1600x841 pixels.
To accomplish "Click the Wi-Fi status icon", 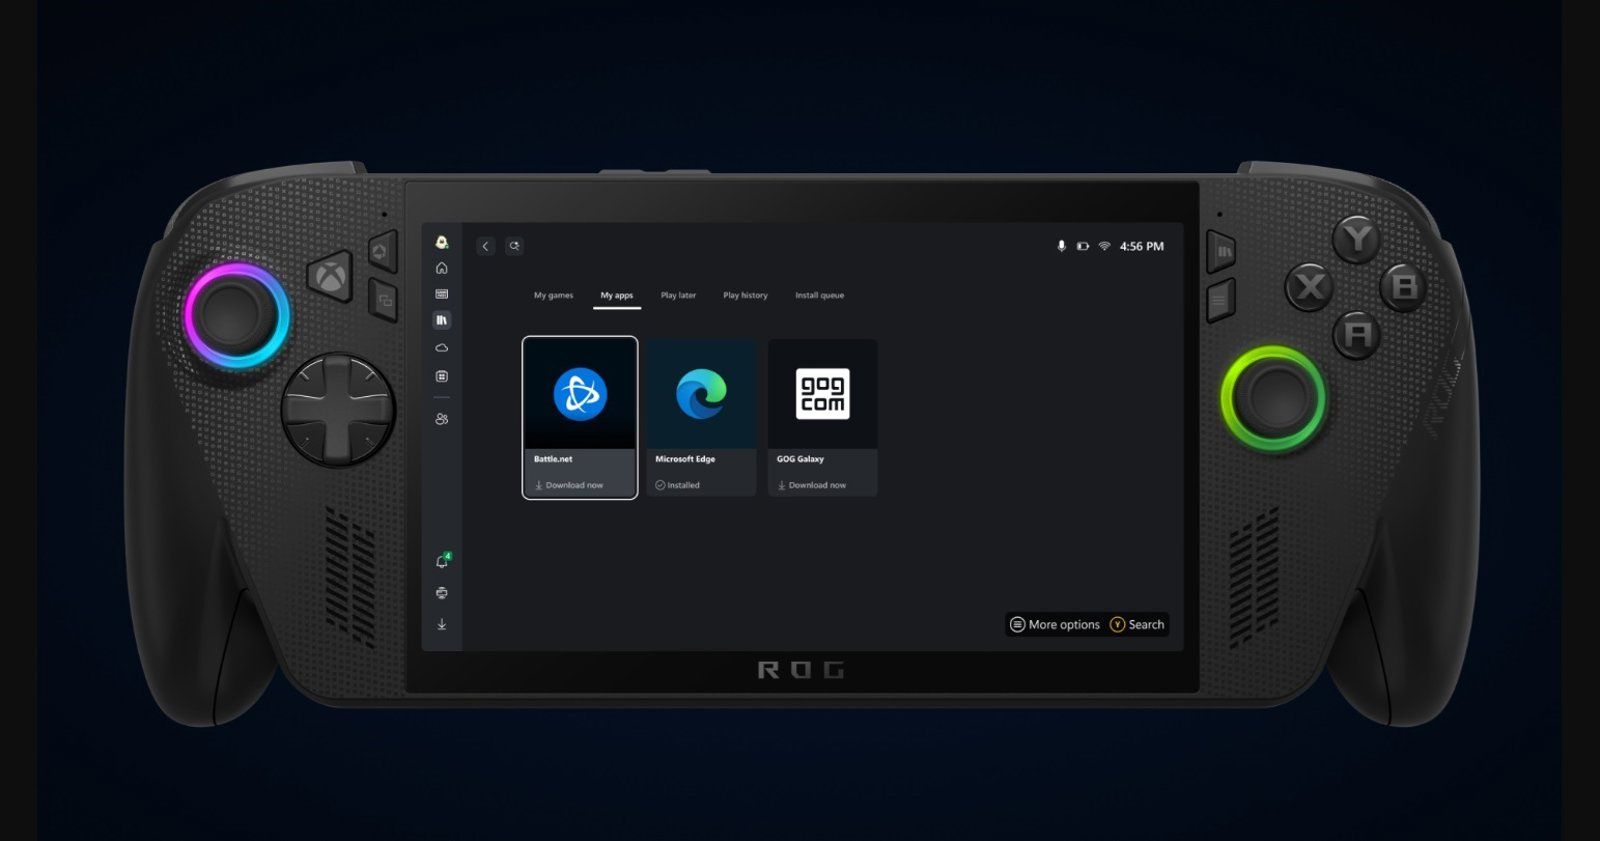I will coord(1105,246).
